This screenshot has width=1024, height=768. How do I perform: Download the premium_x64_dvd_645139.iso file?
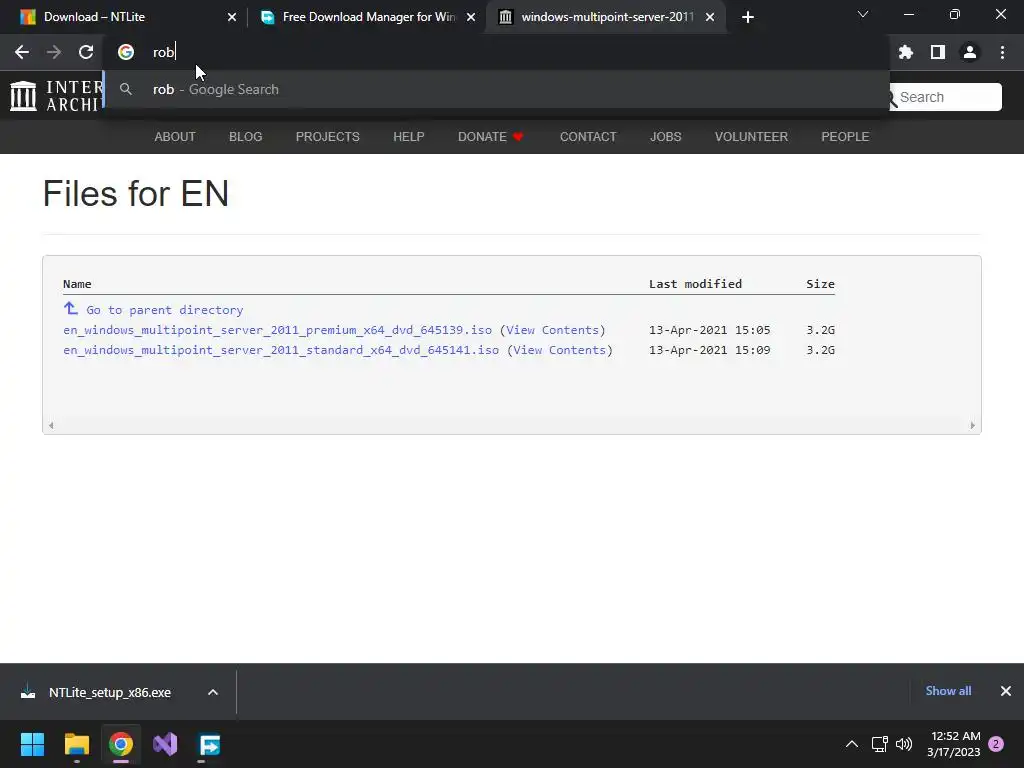pyautogui.click(x=278, y=330)
